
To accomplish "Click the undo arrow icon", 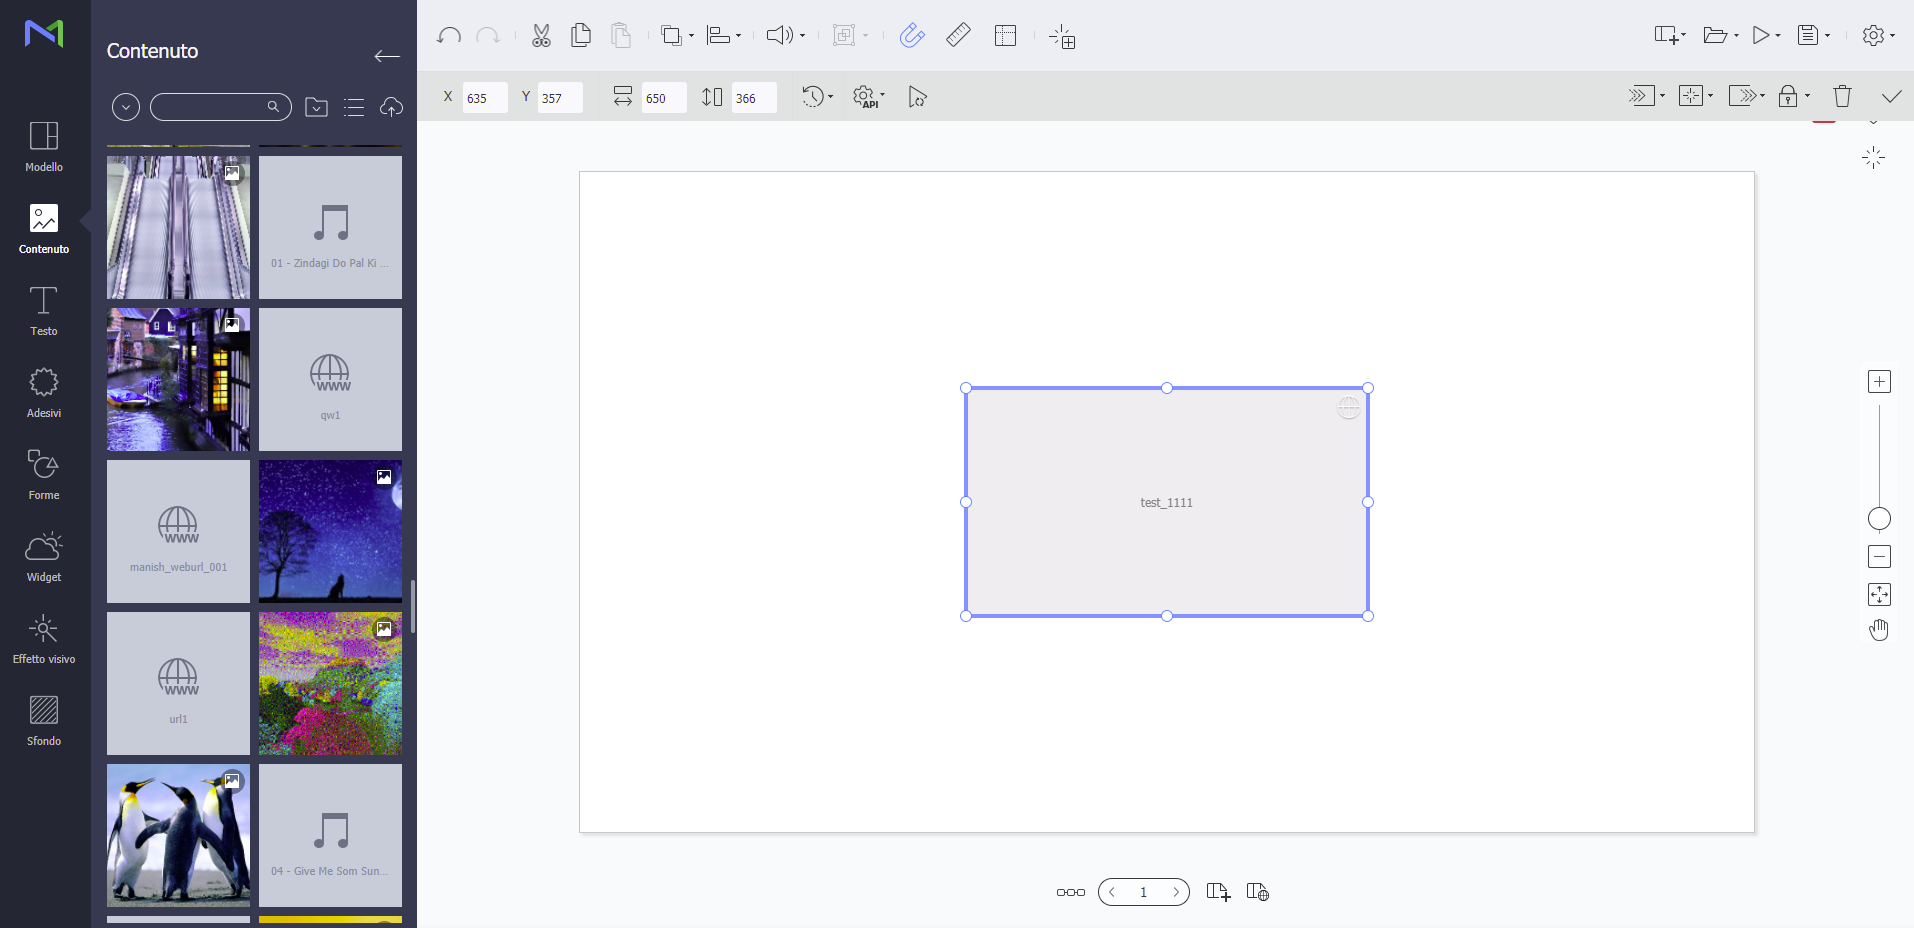I will 449,36.
